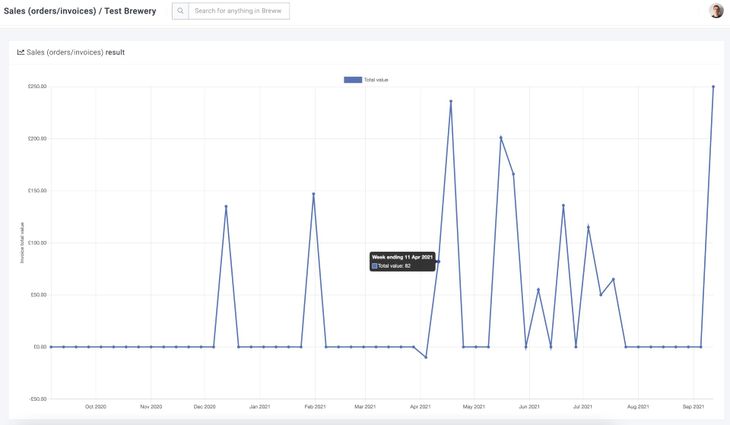Screen dimensions: 730x425
Task: Click the highlighted data point for 11 Apr 2021
Action: point(438,261)
